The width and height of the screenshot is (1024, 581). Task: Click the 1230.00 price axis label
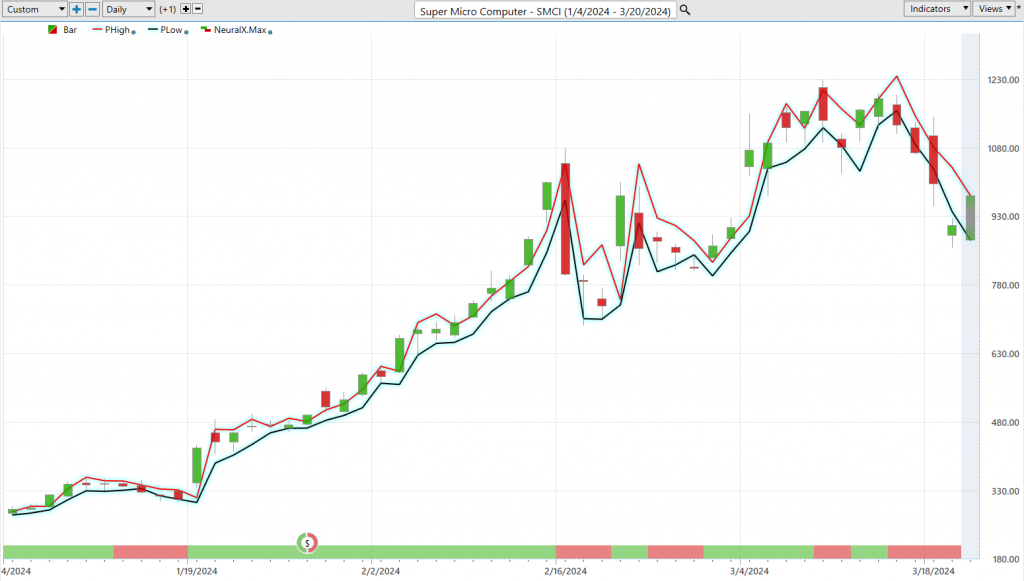click(x=1003, y=80)
